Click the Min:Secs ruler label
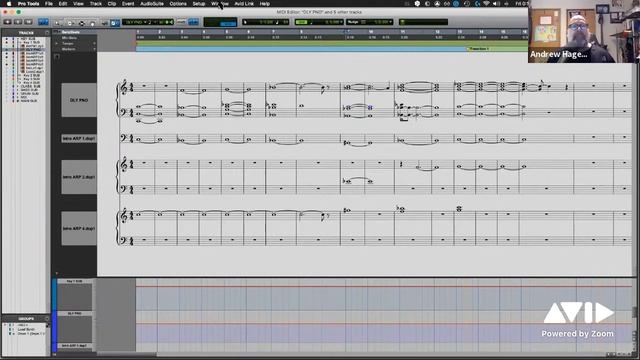640x360 pixels. (69, 38)
